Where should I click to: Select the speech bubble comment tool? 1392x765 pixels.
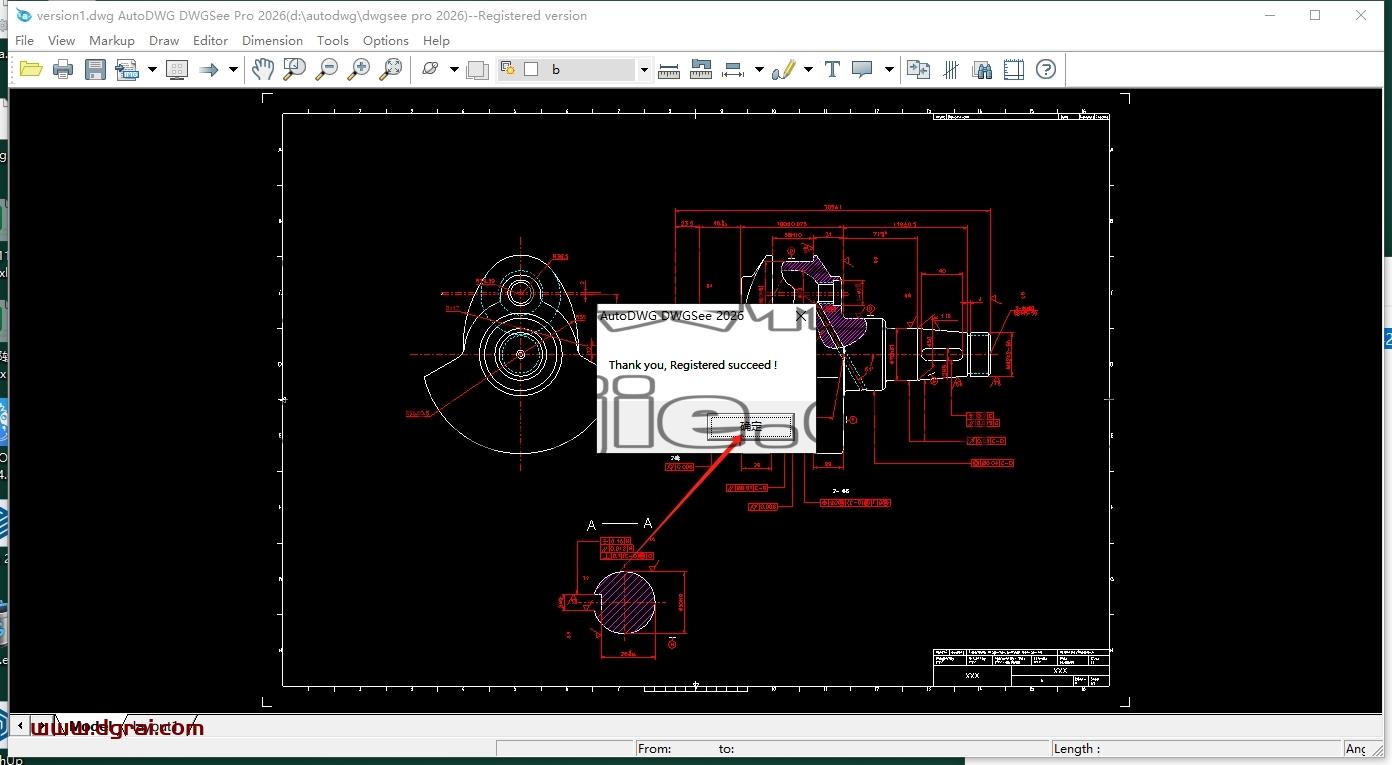coord(862,69)
